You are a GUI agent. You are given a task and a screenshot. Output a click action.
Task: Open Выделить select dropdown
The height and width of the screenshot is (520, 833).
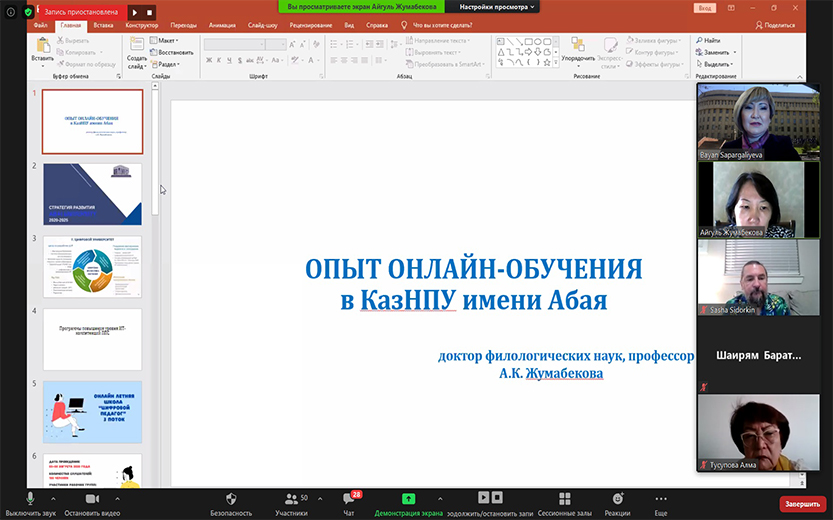[x=715, y=64]
